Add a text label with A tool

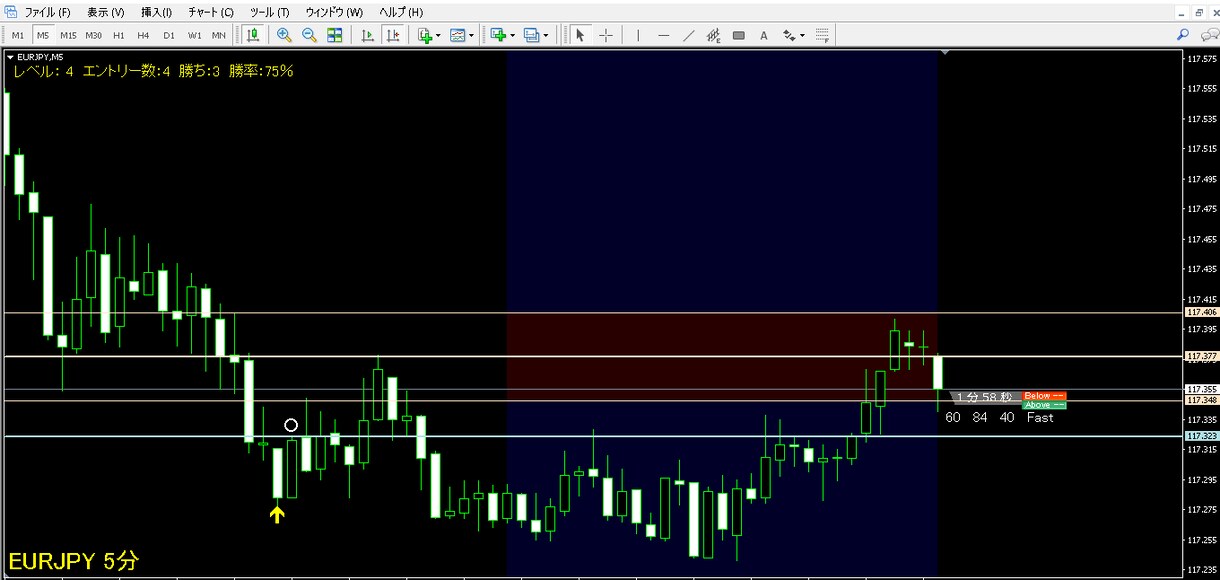(764, 35)
